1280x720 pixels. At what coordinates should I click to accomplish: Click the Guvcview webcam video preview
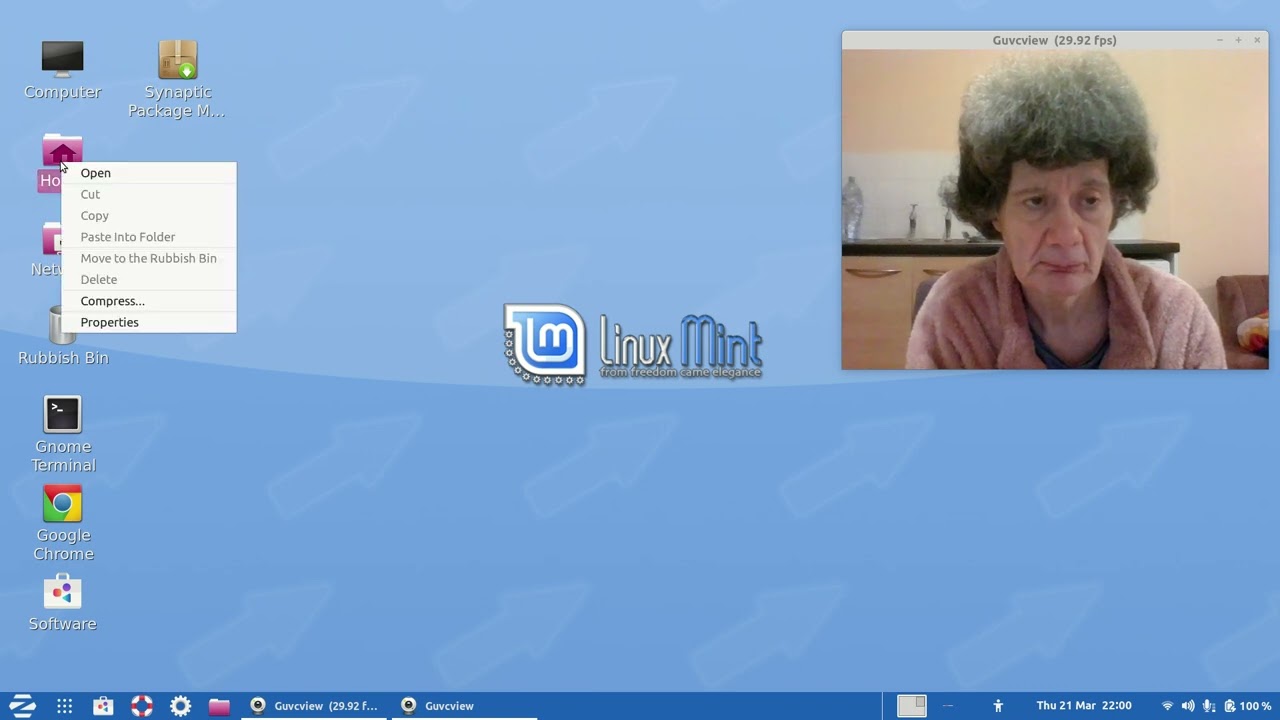[x=1055, y=210]
